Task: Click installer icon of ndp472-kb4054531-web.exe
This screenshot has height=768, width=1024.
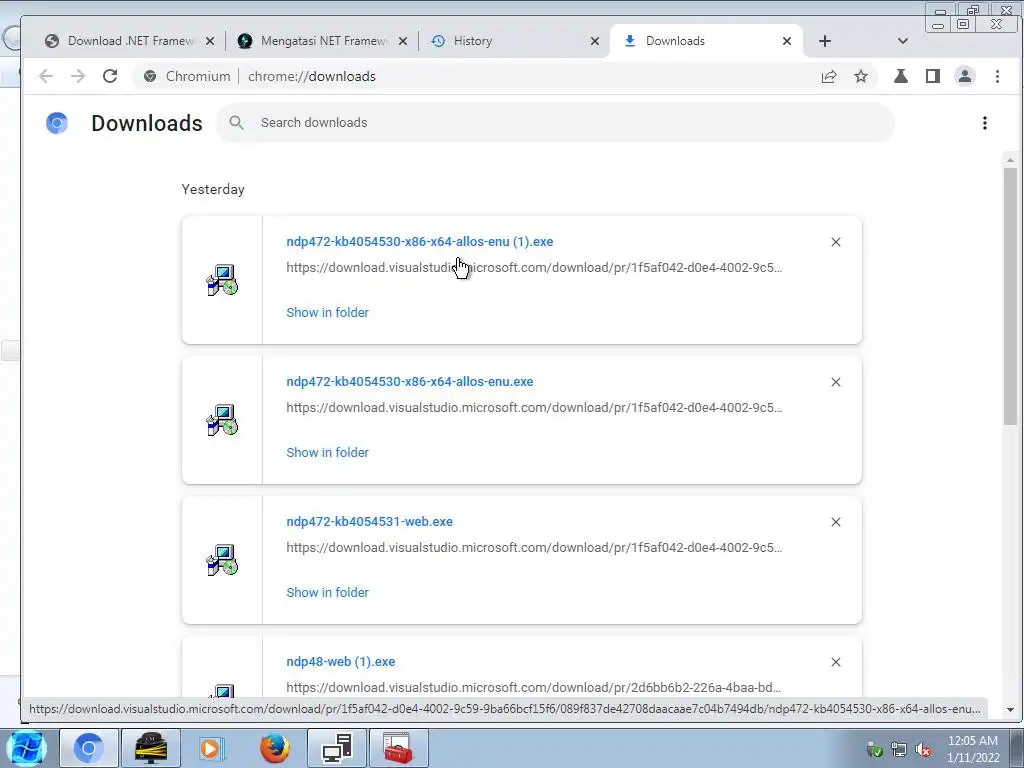Action: pyautogui.click(x=222, y=560)
